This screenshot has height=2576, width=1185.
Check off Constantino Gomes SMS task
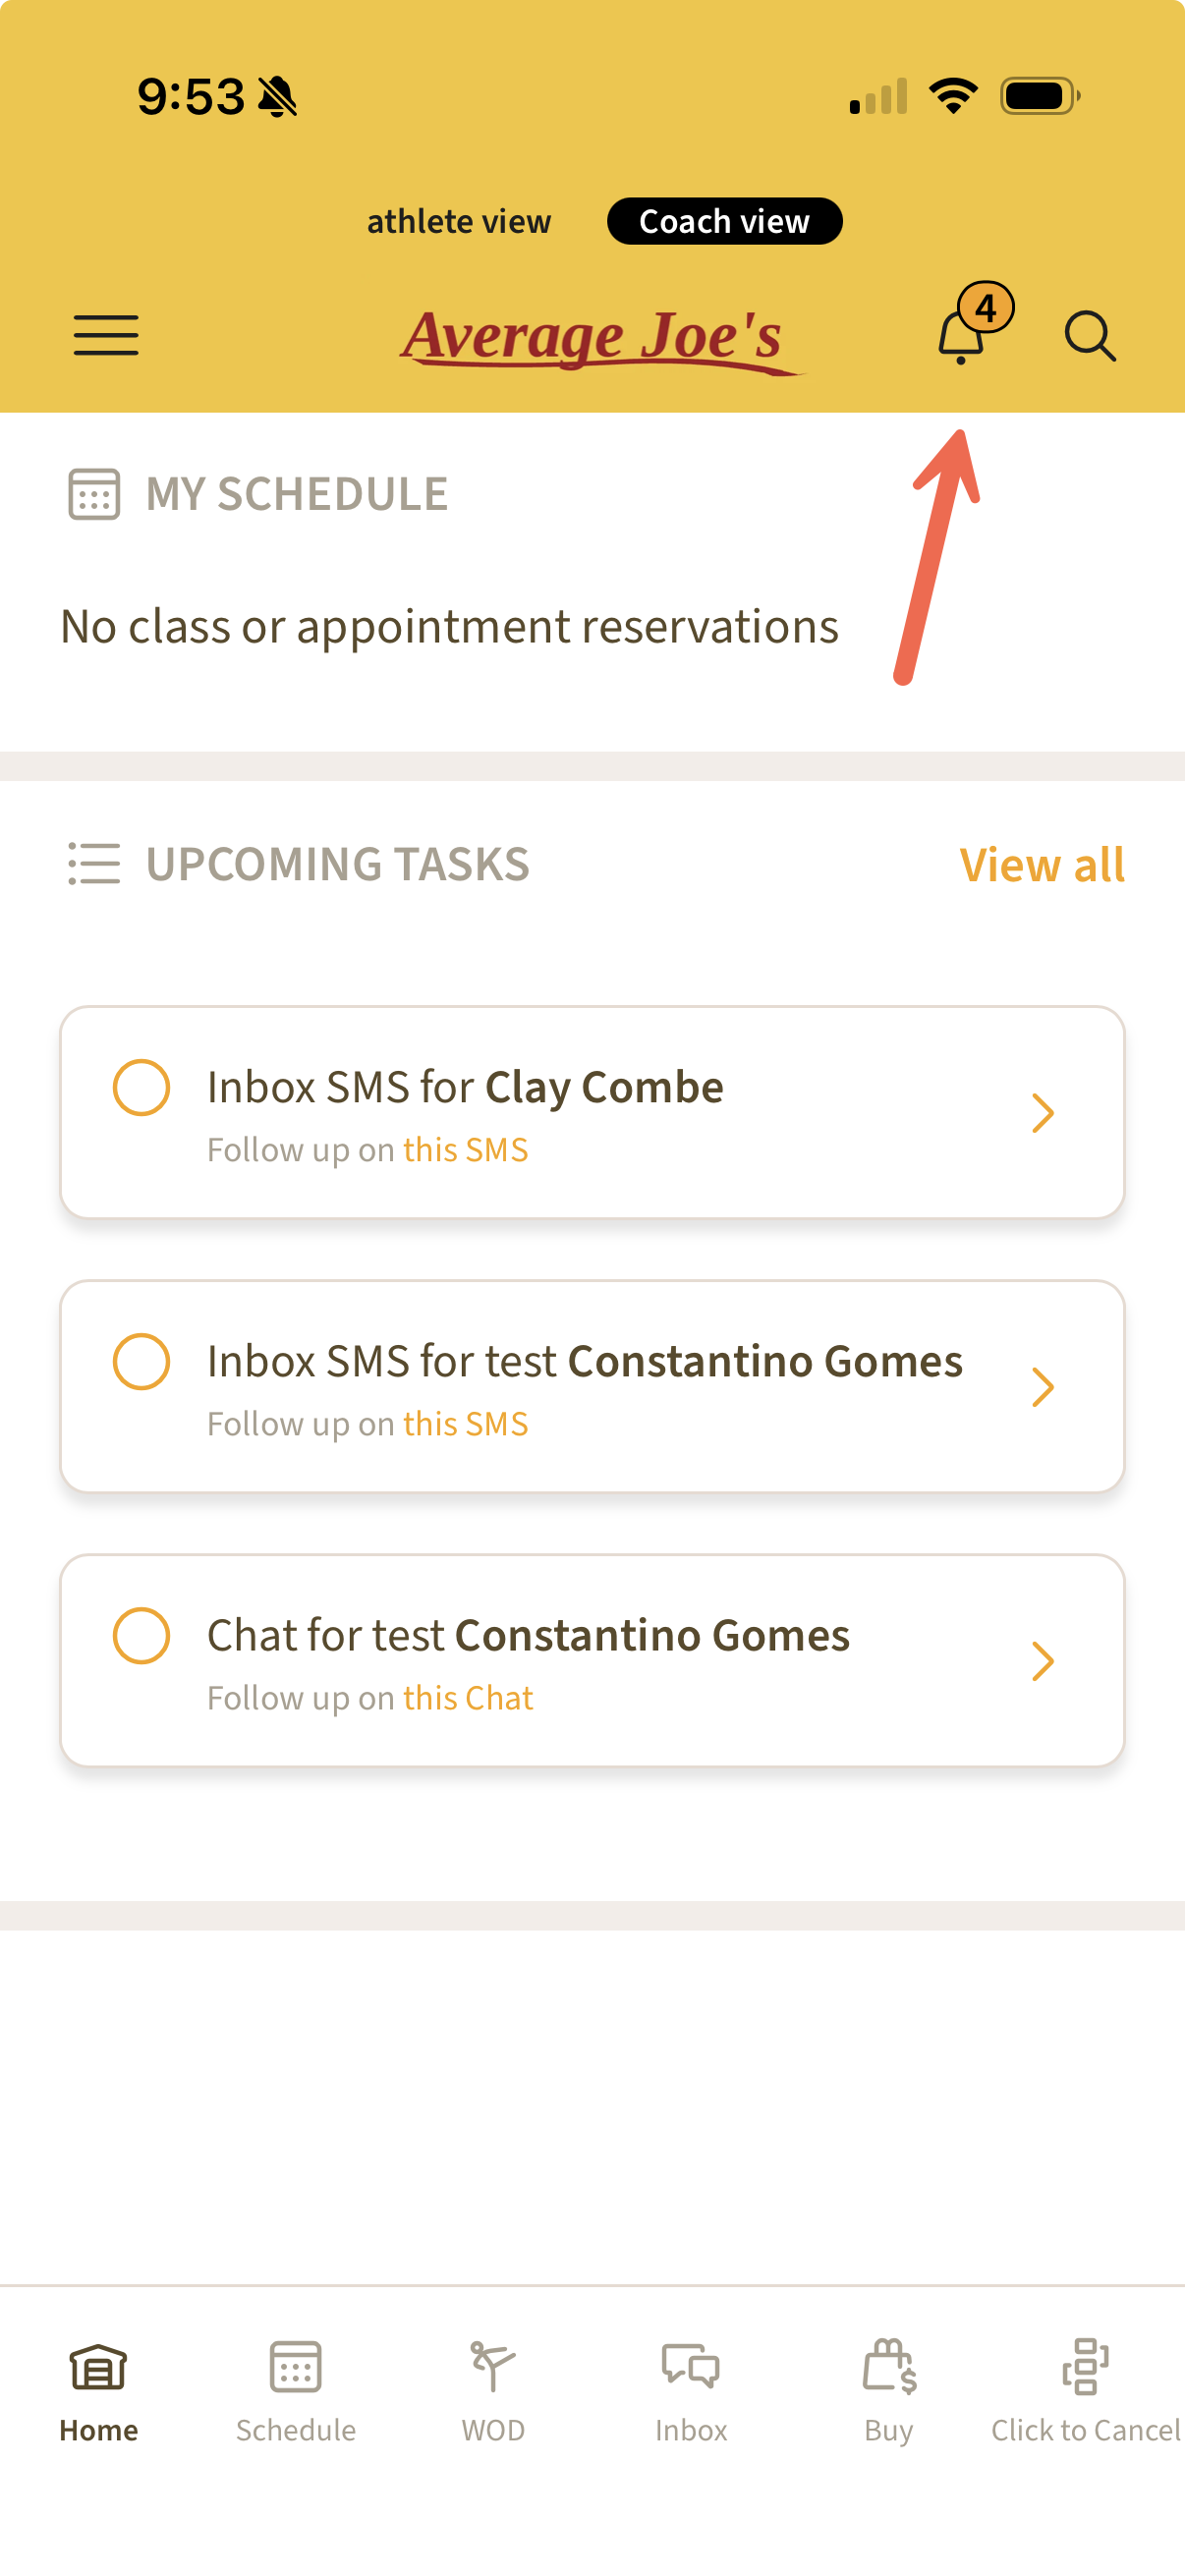click(x=141, y=1361)
